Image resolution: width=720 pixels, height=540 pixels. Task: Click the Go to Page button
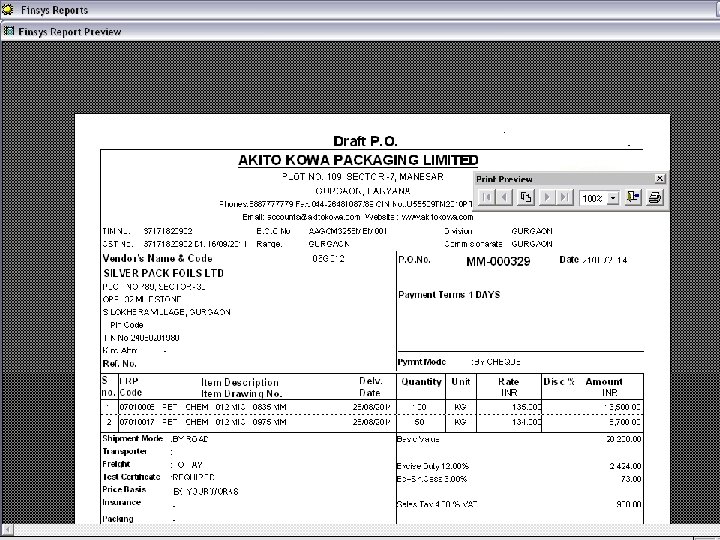coord(526,197)
